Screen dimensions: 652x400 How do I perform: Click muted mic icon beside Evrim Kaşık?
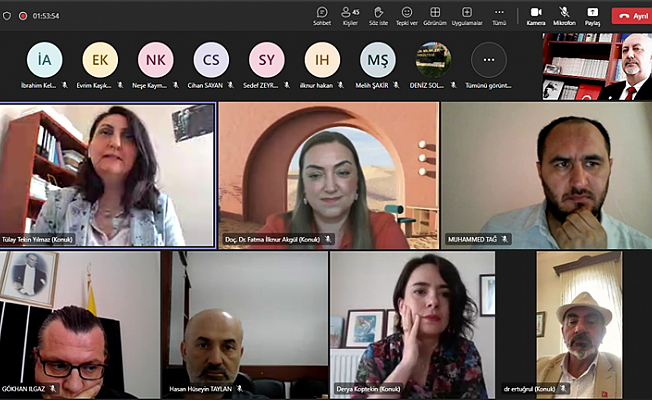coord(120,85)
